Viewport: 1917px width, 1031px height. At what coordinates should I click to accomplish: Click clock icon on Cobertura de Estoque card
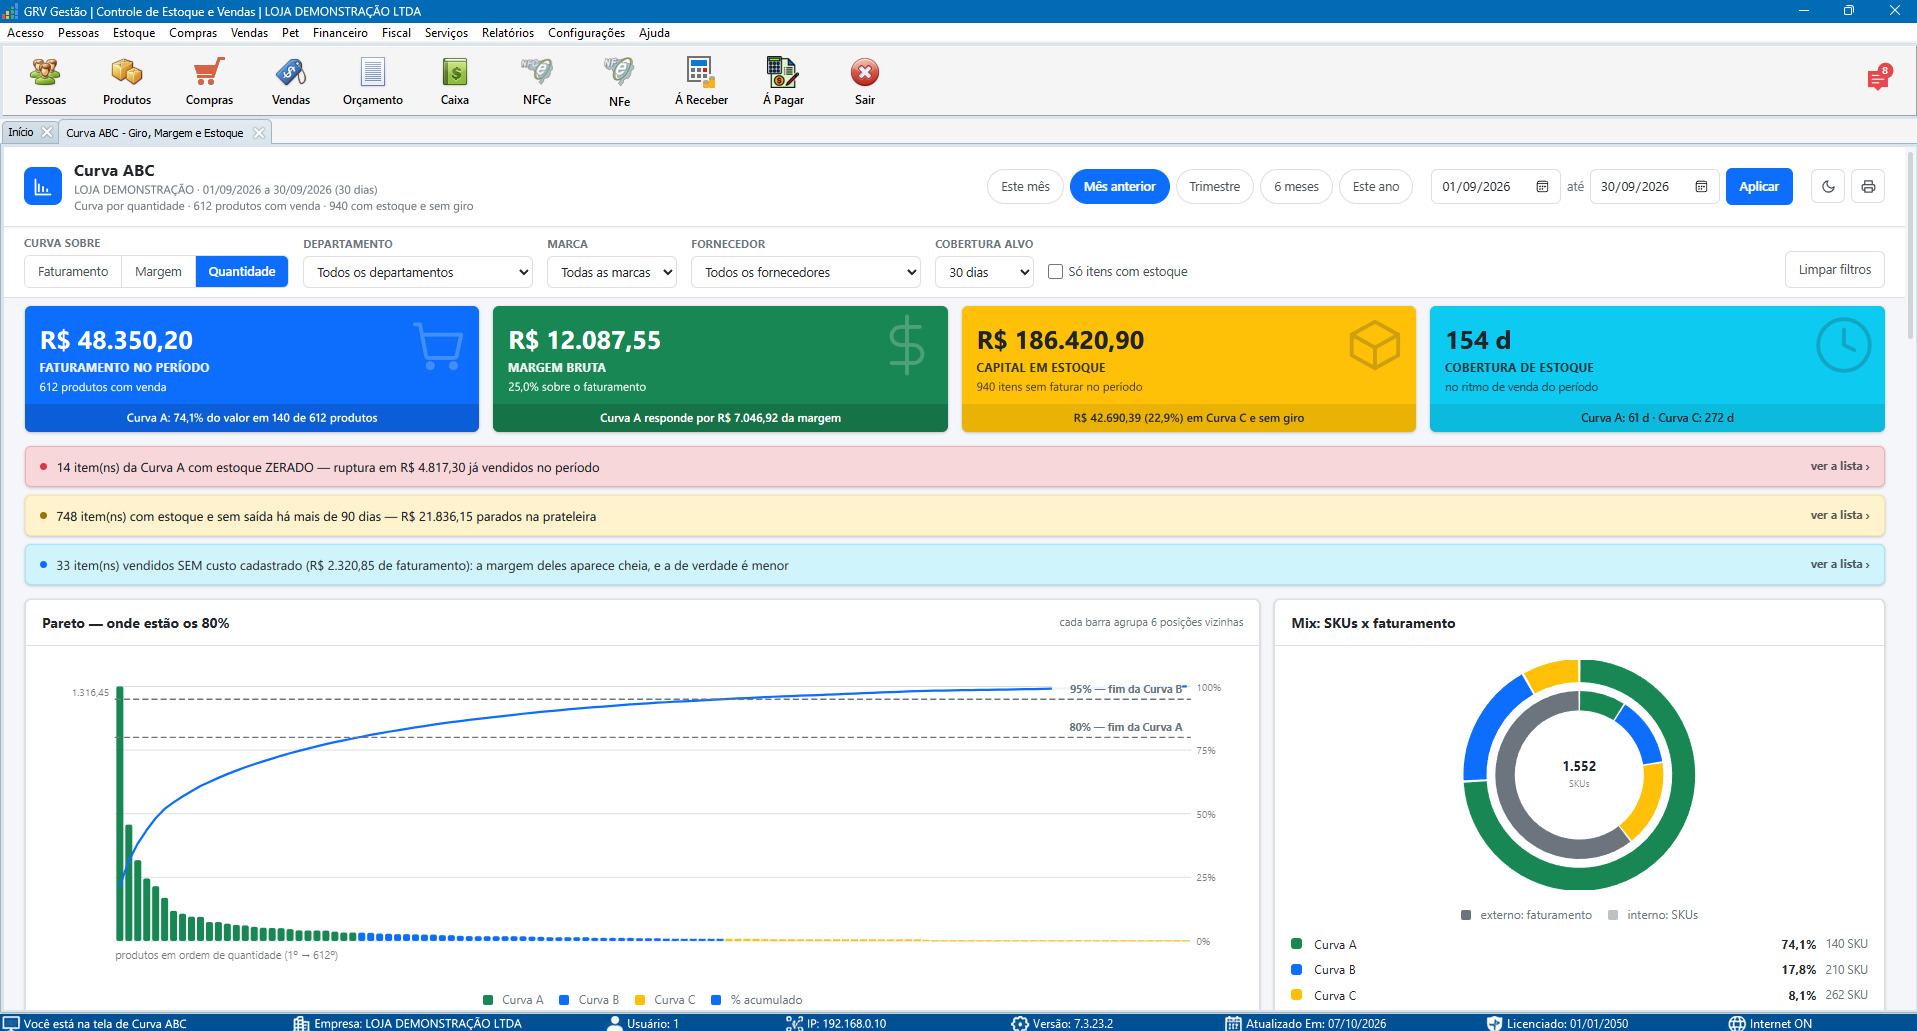click(1843, 345)
